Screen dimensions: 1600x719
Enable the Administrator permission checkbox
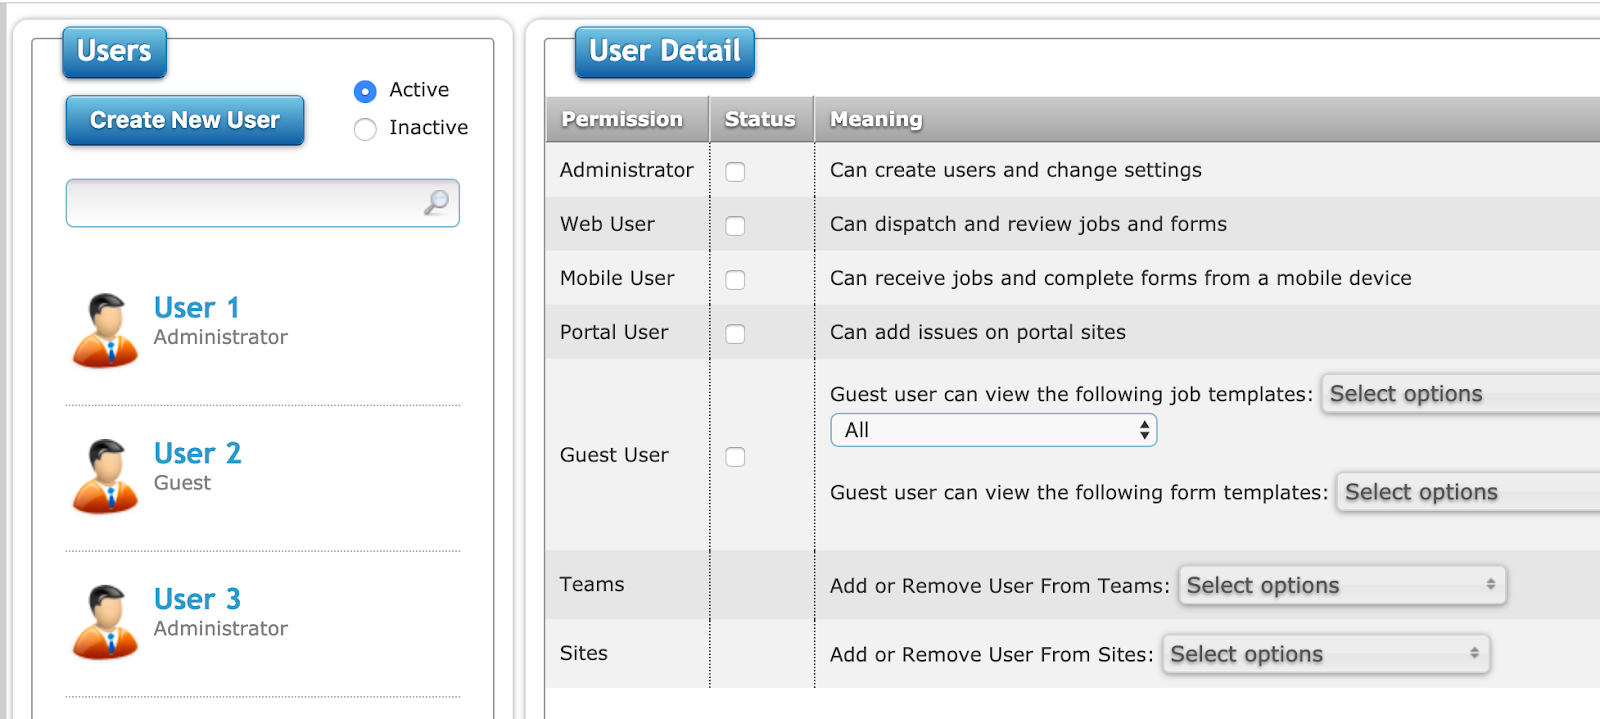[x=735, y=172]
